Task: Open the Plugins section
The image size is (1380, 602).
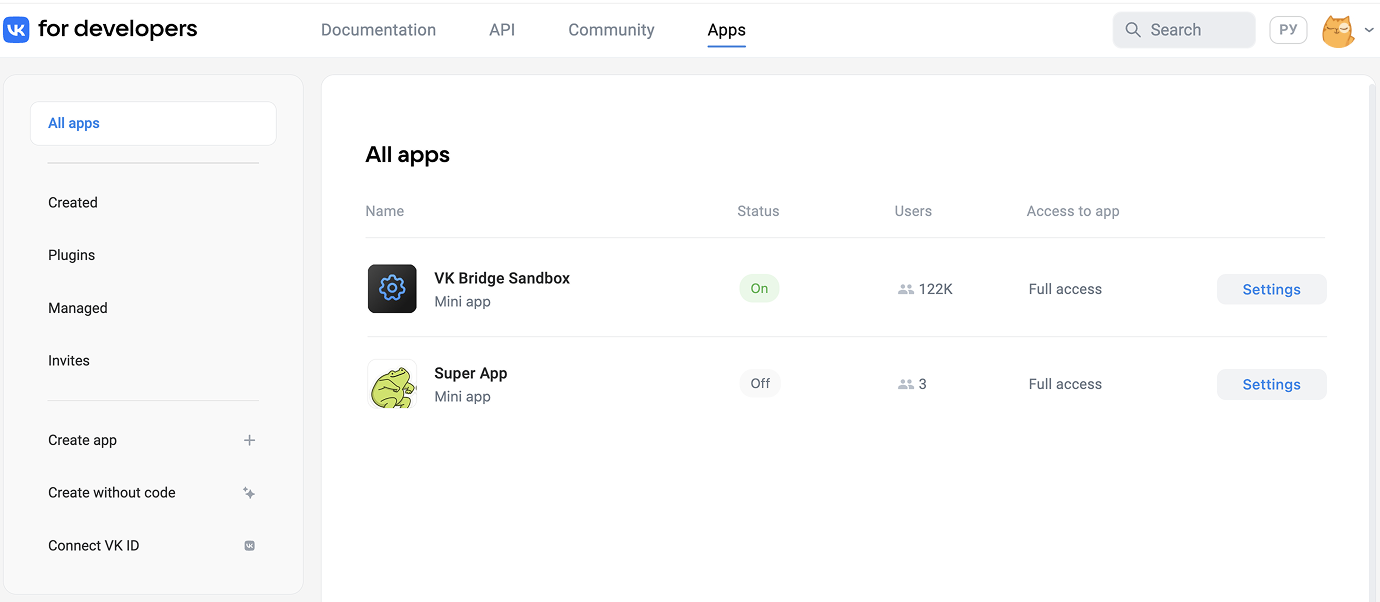Action: pyautogui.click(x=72, y=255)
